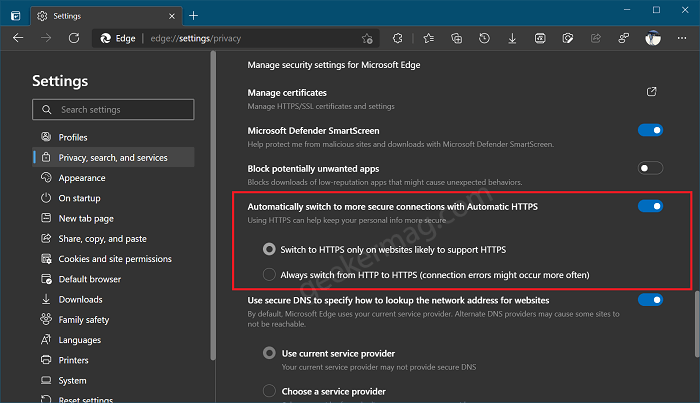
Task: Open the Settings and more menu
Action: (x=682, y=38)
